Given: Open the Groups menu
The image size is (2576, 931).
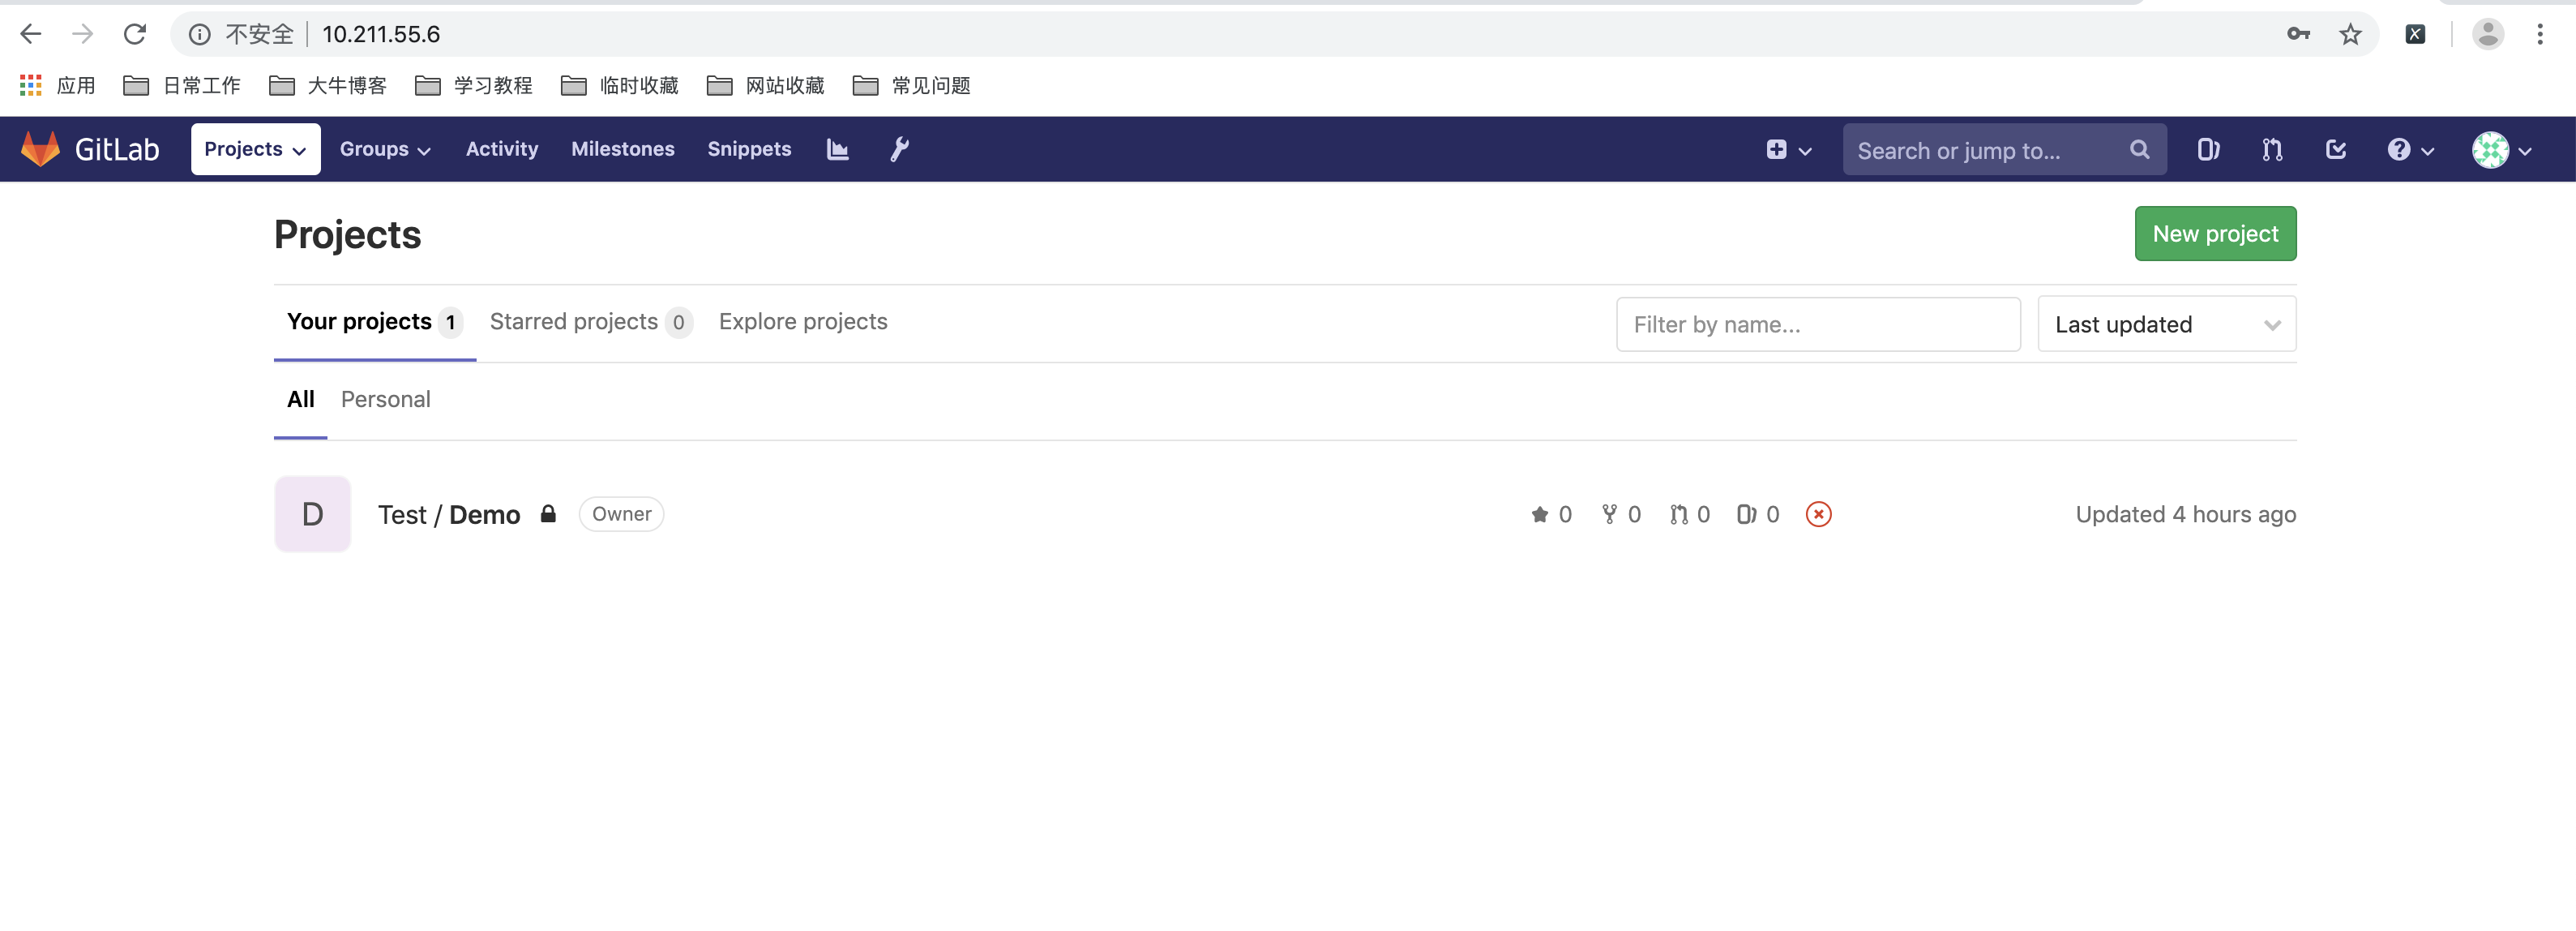Looking at the screenshot, I should click(385, 149).
